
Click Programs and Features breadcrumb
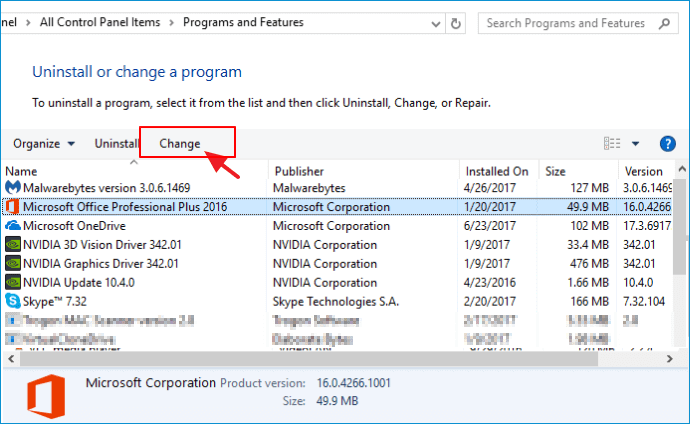pyautogui.click(x=243, y=22)
